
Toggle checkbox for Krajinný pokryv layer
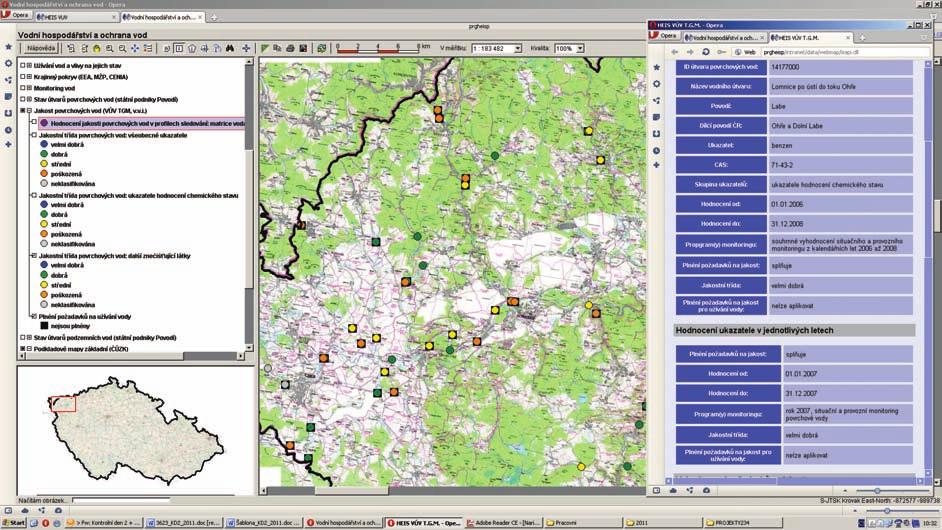pos(23,77)
